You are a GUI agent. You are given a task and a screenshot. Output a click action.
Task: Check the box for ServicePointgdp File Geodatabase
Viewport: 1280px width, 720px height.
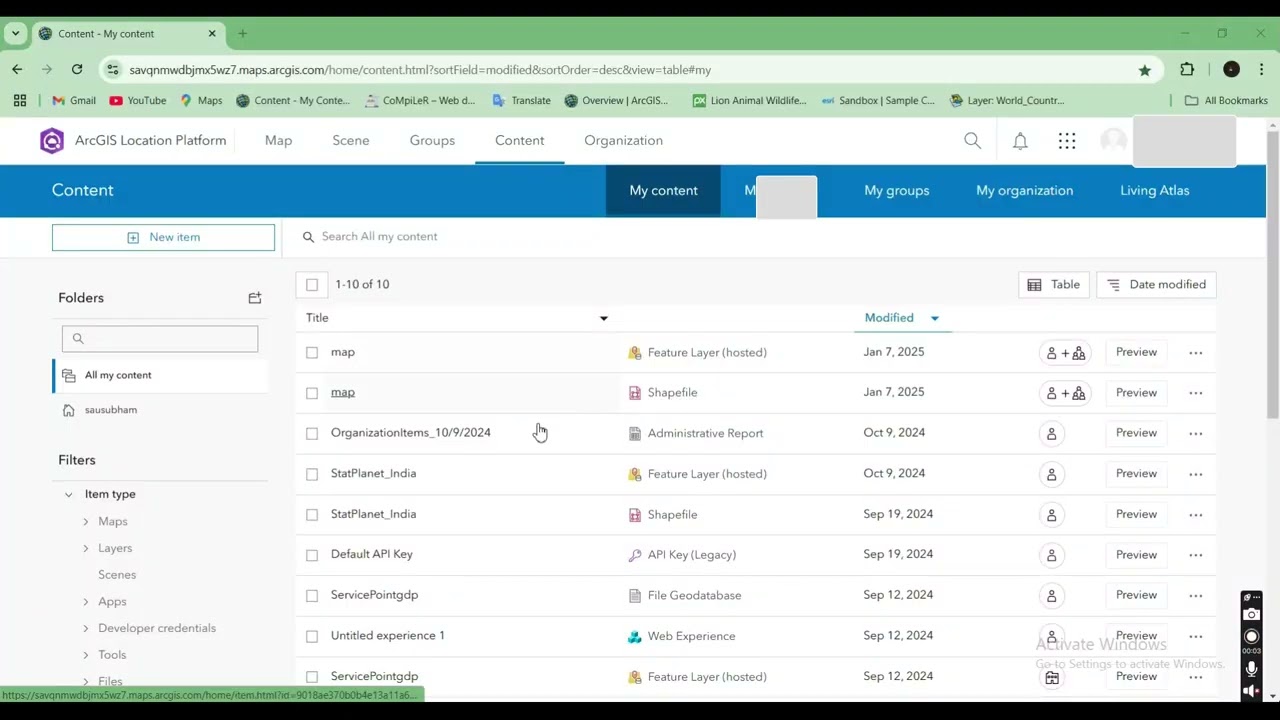click(312, 596)
